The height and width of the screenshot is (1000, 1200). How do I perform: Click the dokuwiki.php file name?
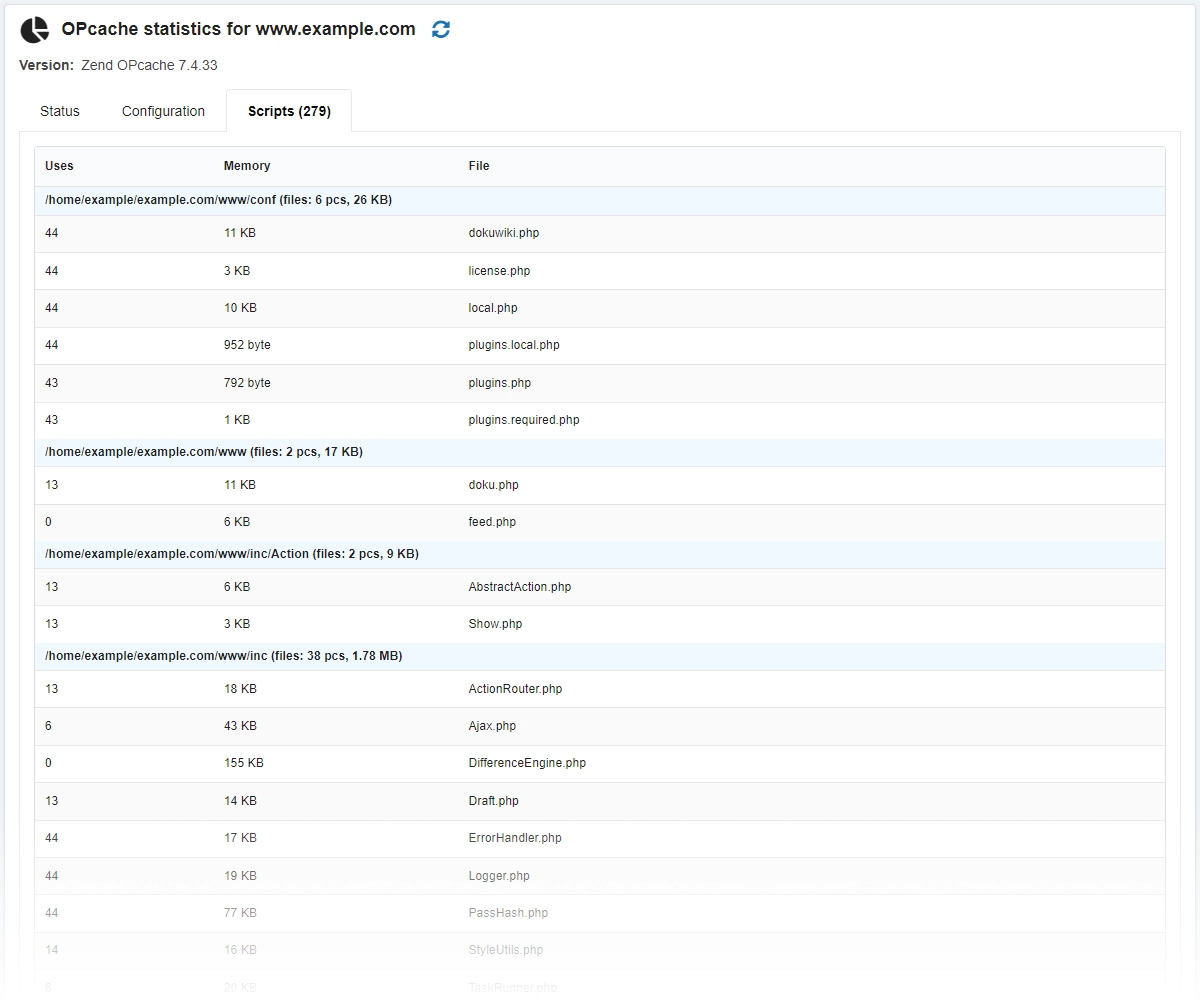(504, 233)
